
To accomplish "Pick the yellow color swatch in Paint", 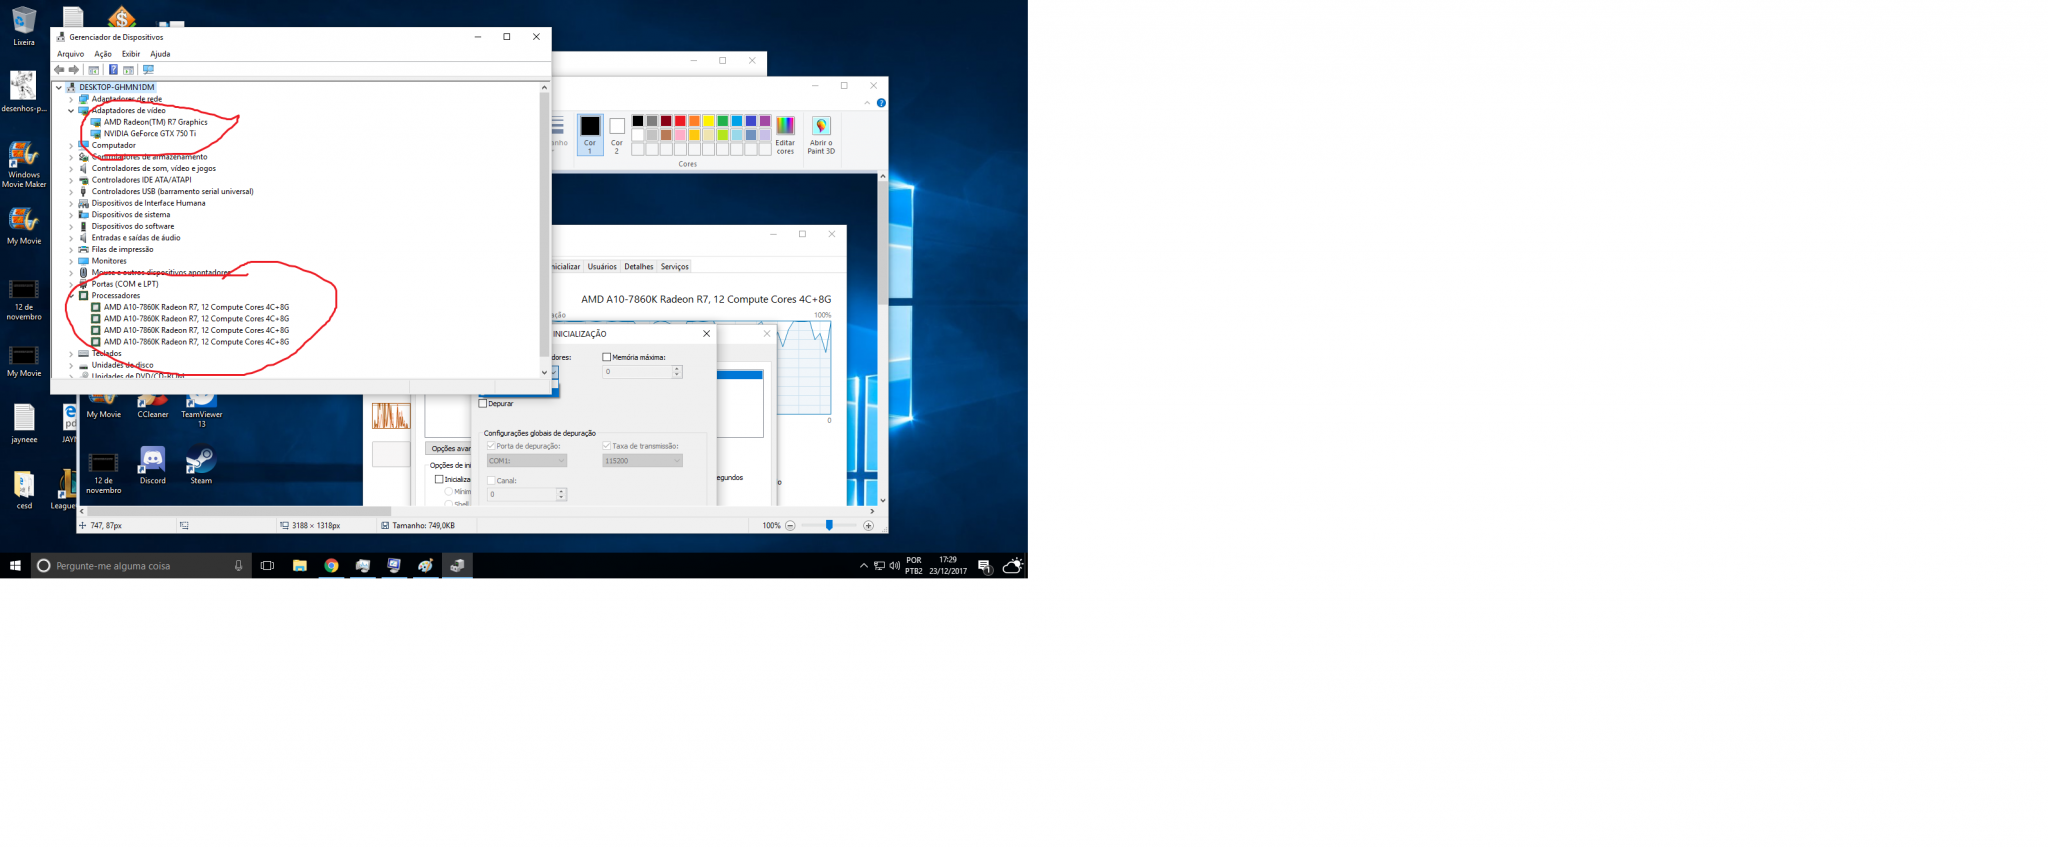I will [x=708, y=121].
